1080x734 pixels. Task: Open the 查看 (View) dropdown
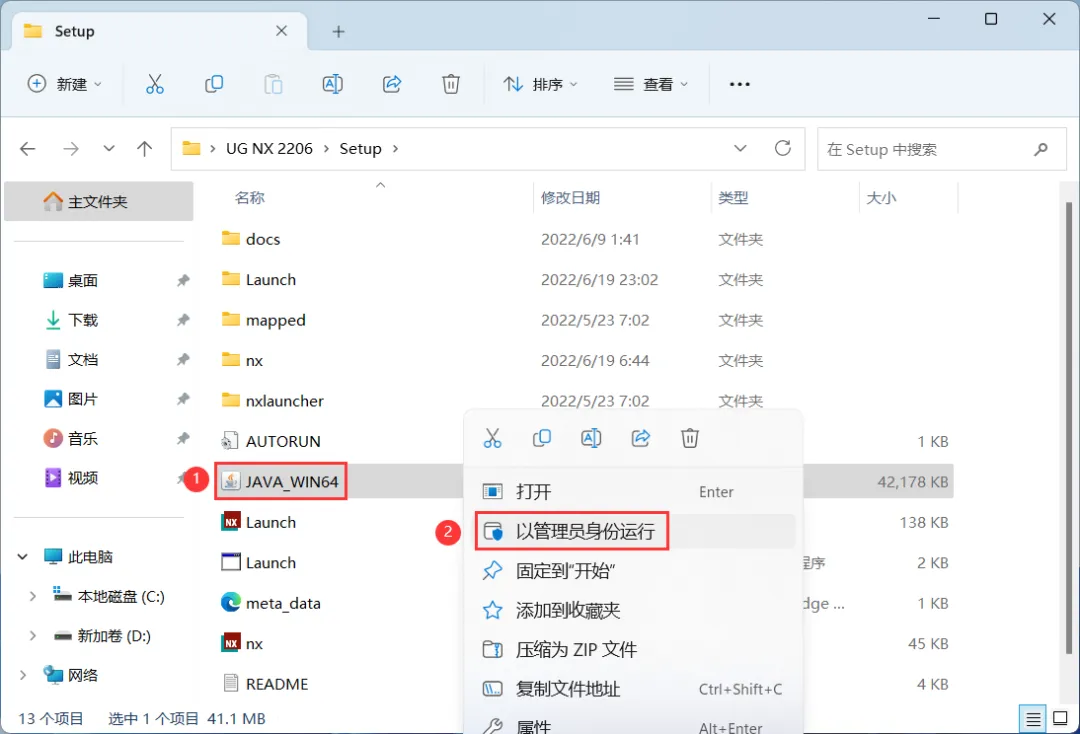click(x=651, y=84)
